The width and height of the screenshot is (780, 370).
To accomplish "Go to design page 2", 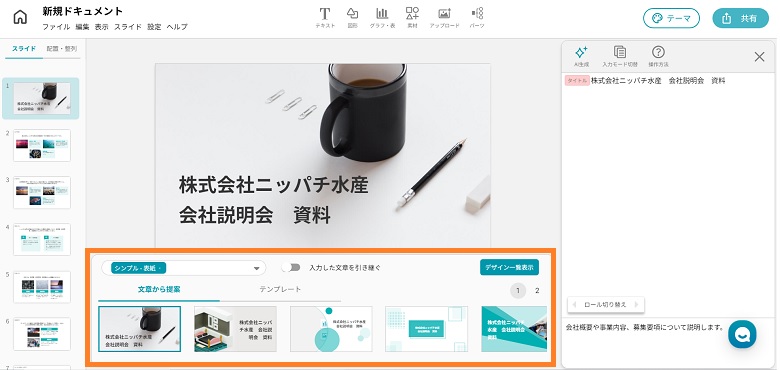I will (x=537, y=291).
